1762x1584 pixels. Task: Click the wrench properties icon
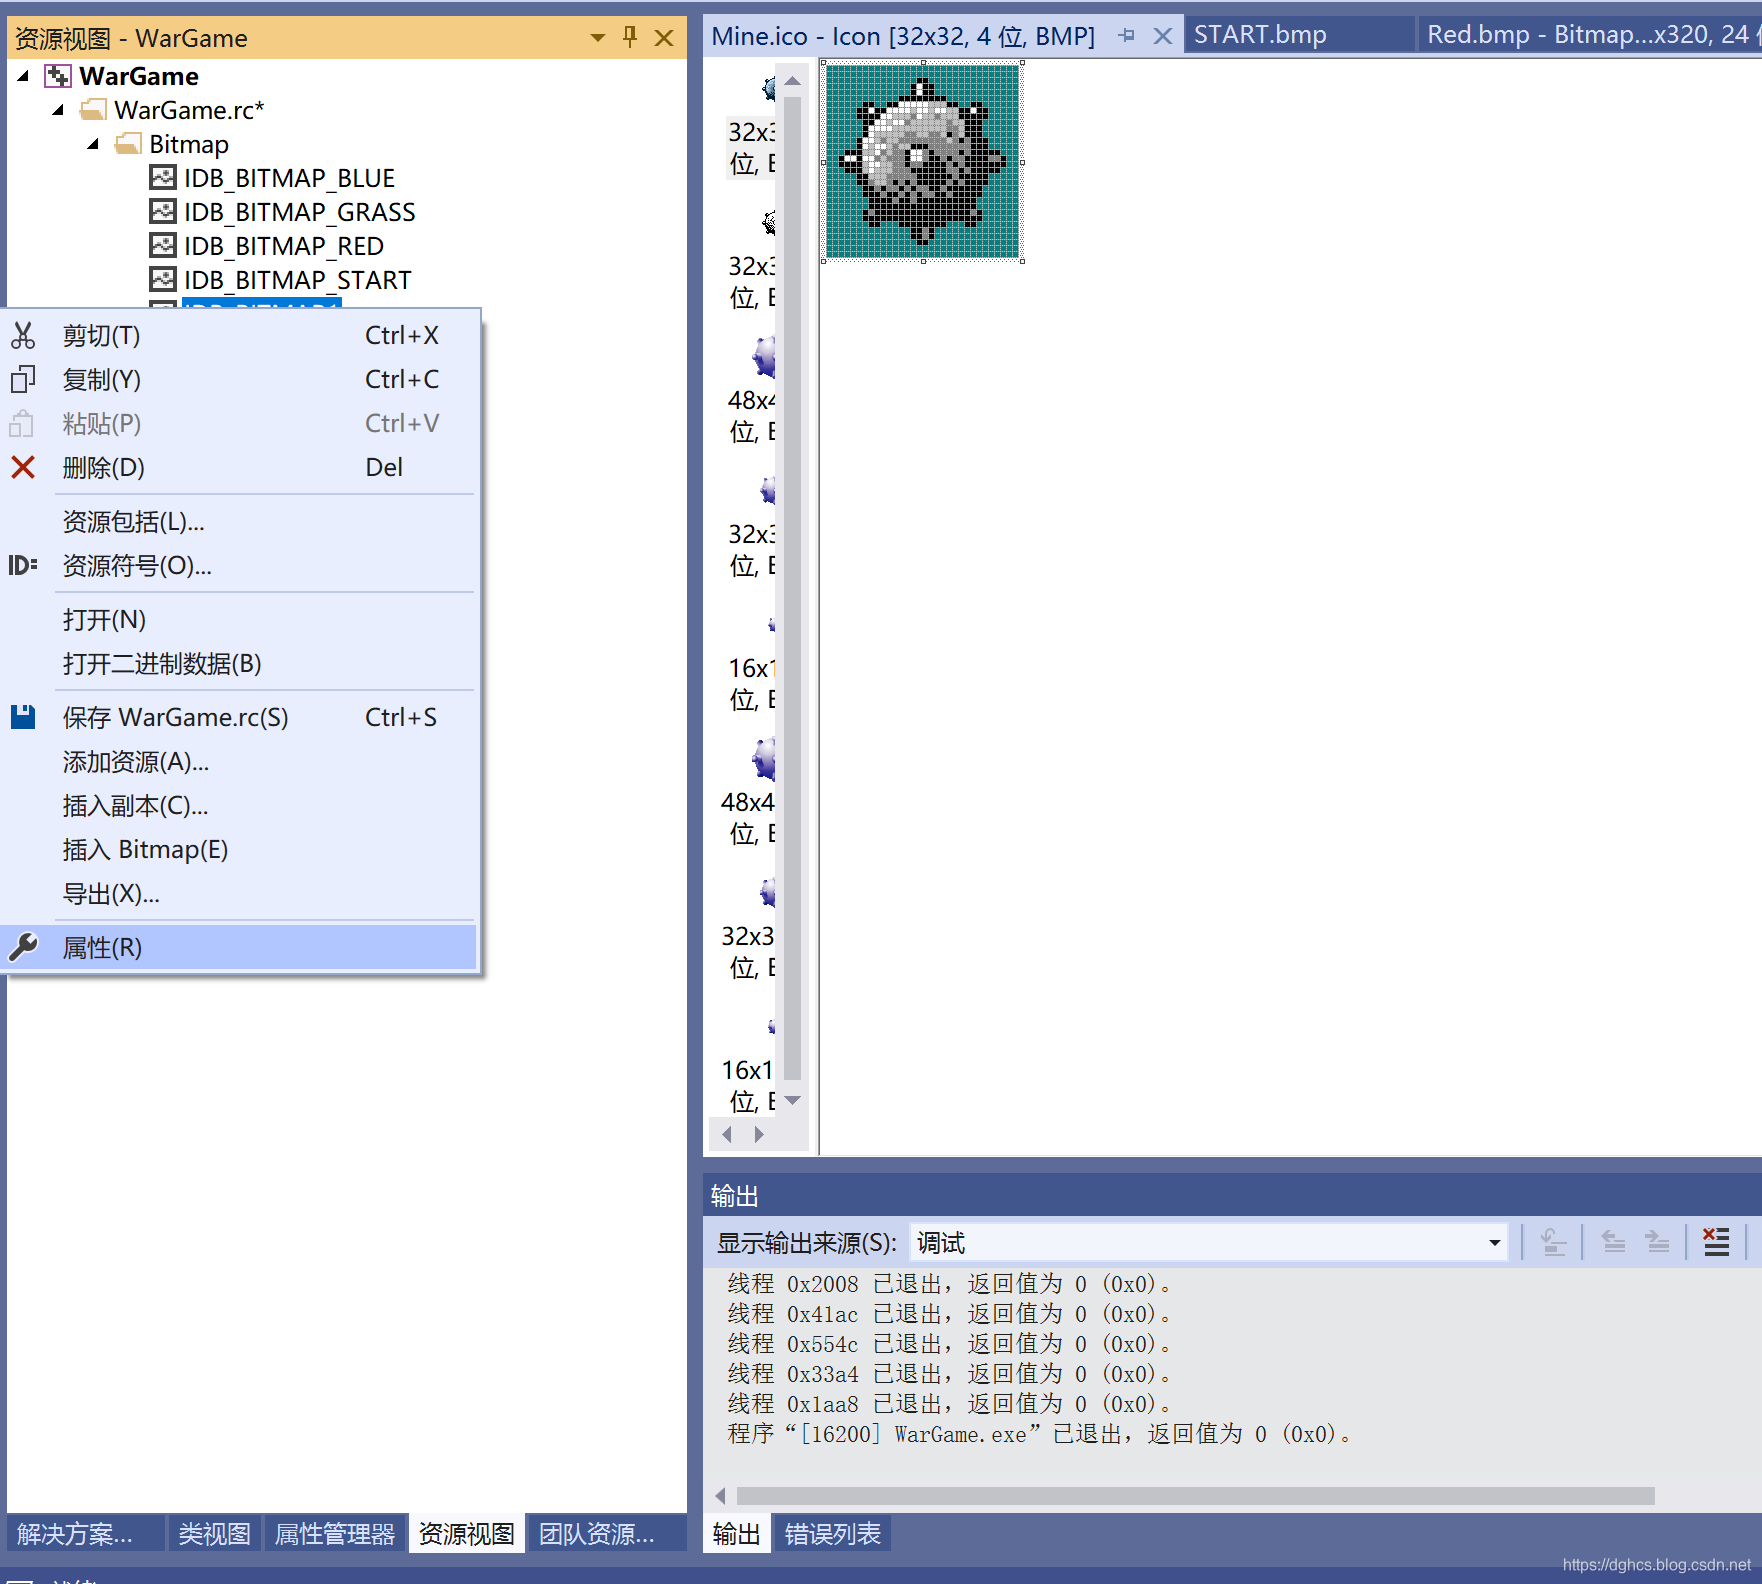pyautogui.click(x=23, y=947)
